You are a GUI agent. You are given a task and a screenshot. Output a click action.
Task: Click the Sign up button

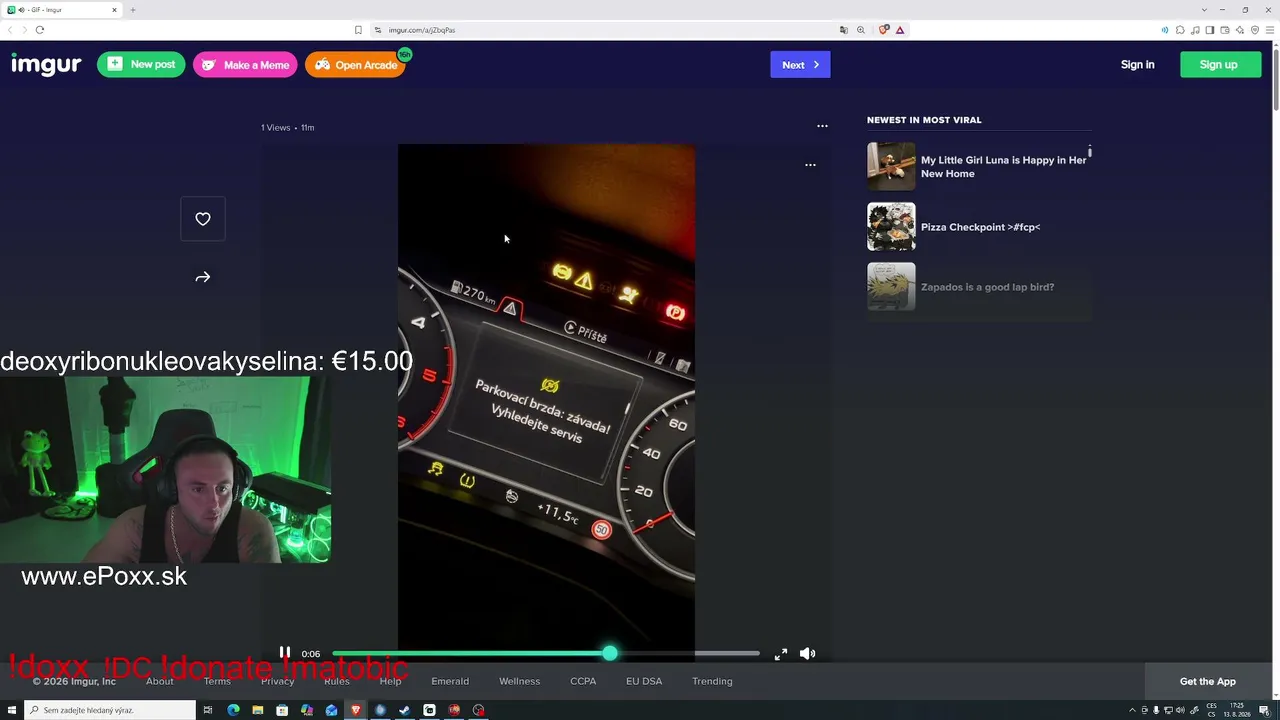point(1218,65)
